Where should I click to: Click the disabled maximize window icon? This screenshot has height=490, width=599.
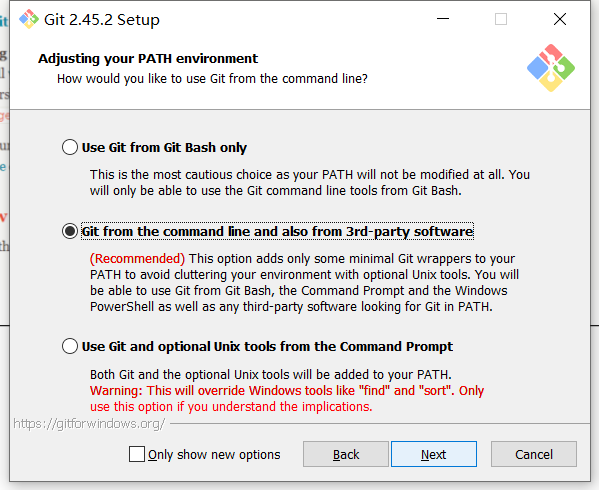[x=501, y=19]
